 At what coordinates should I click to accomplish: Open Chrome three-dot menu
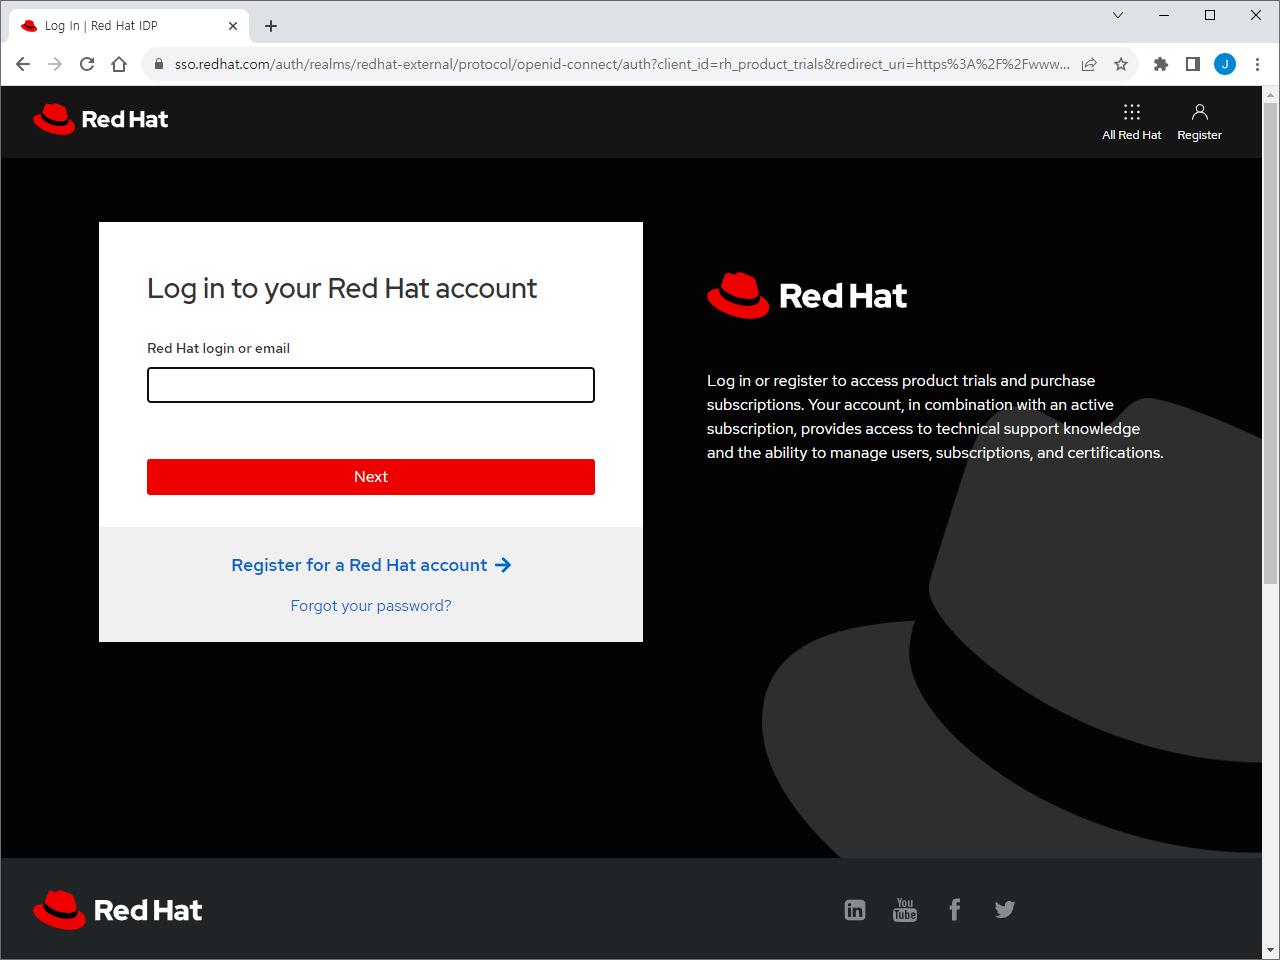1257,64
